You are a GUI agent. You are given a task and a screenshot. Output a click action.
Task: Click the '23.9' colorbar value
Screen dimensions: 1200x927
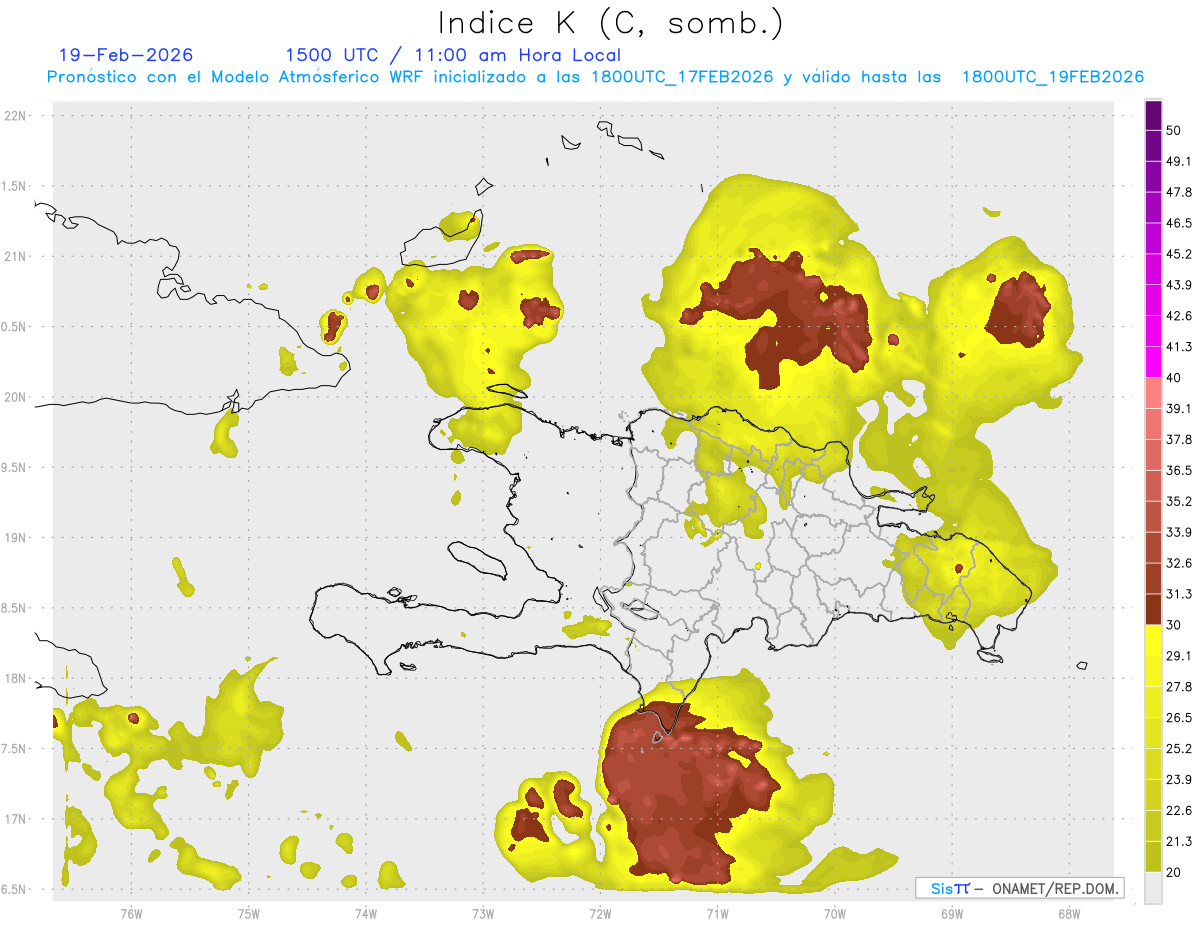1180,780
